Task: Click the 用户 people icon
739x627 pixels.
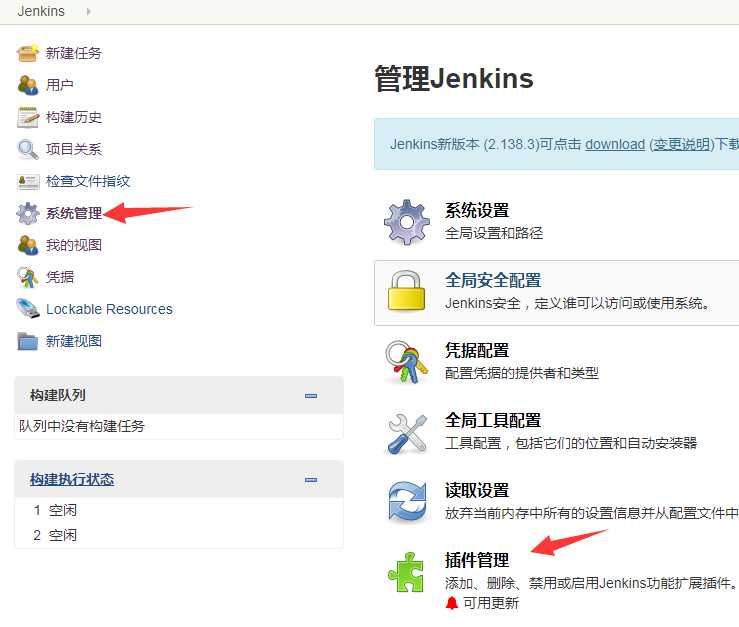Action: click(27, 85)
